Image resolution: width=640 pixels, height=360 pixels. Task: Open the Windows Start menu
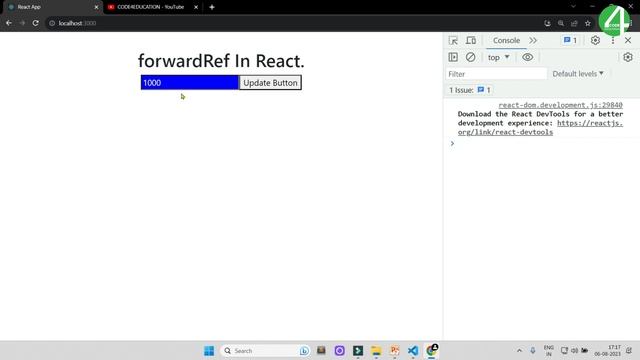[x=209, y=351]
